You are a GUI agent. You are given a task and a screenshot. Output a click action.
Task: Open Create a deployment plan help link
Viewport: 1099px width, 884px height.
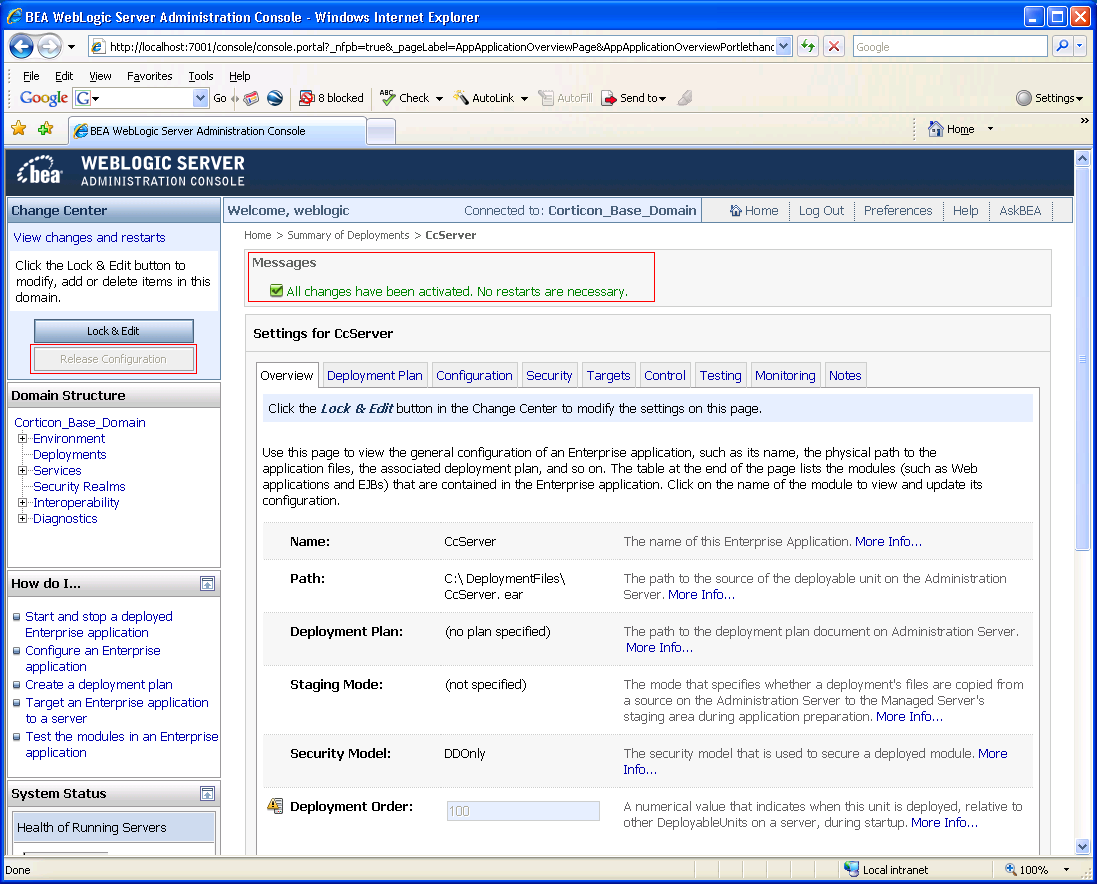click(x=99, y=684)
